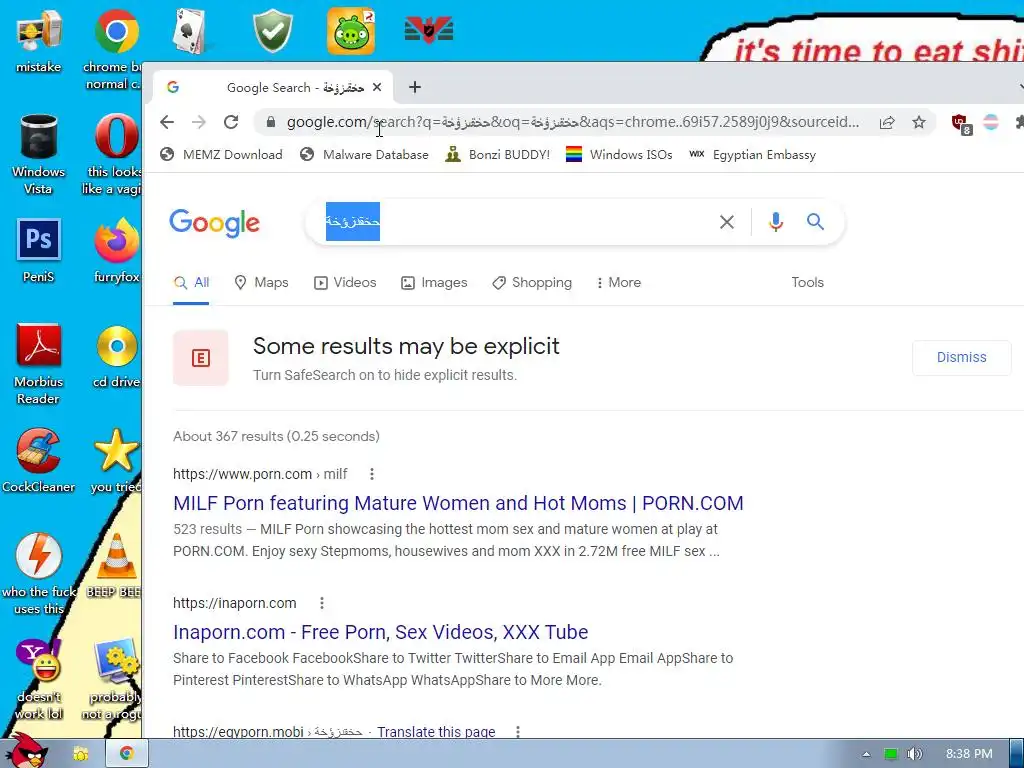The image size is (1024, 768).
Task: Reload the Google search page
Action: [x=231, y=122]
